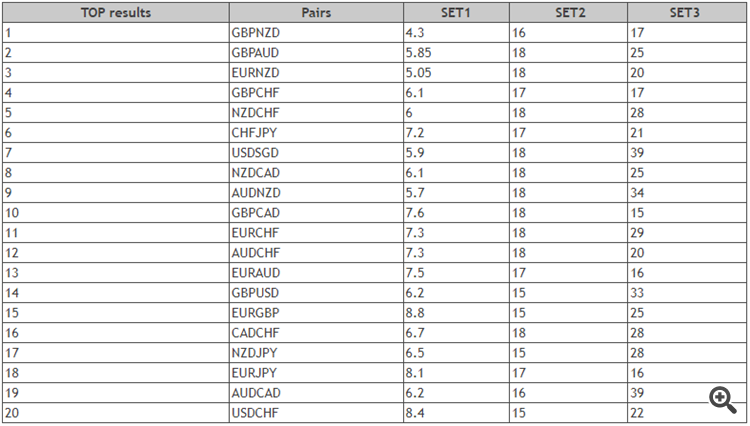Click the SET1 column header
The image size is (750, 426).
pos(455,13)
